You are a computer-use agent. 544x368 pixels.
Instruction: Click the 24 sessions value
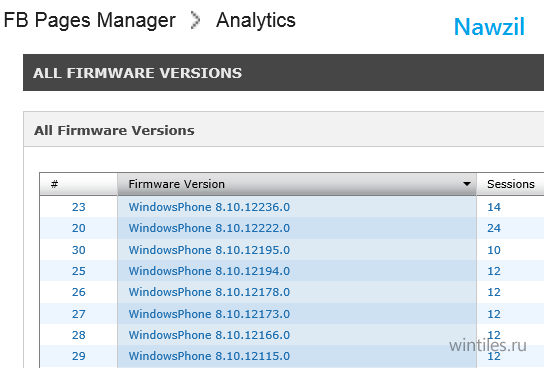tap(494, 228)
